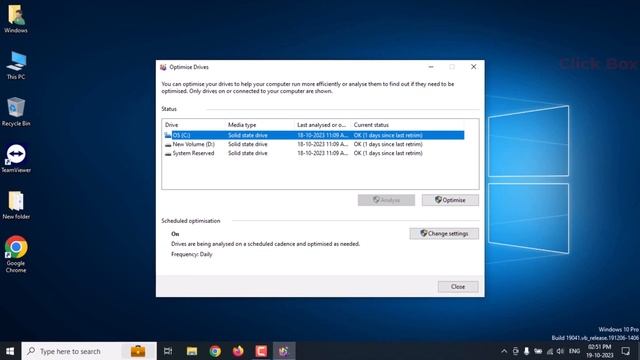
Task: Click the Media type column header
Action: (x=260, y=125)
